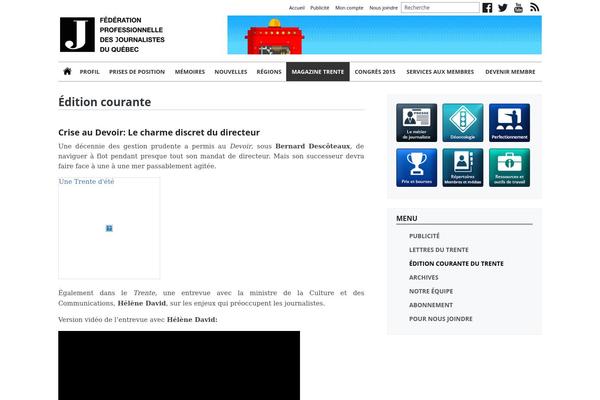Click the Accueil link at top

297,8
